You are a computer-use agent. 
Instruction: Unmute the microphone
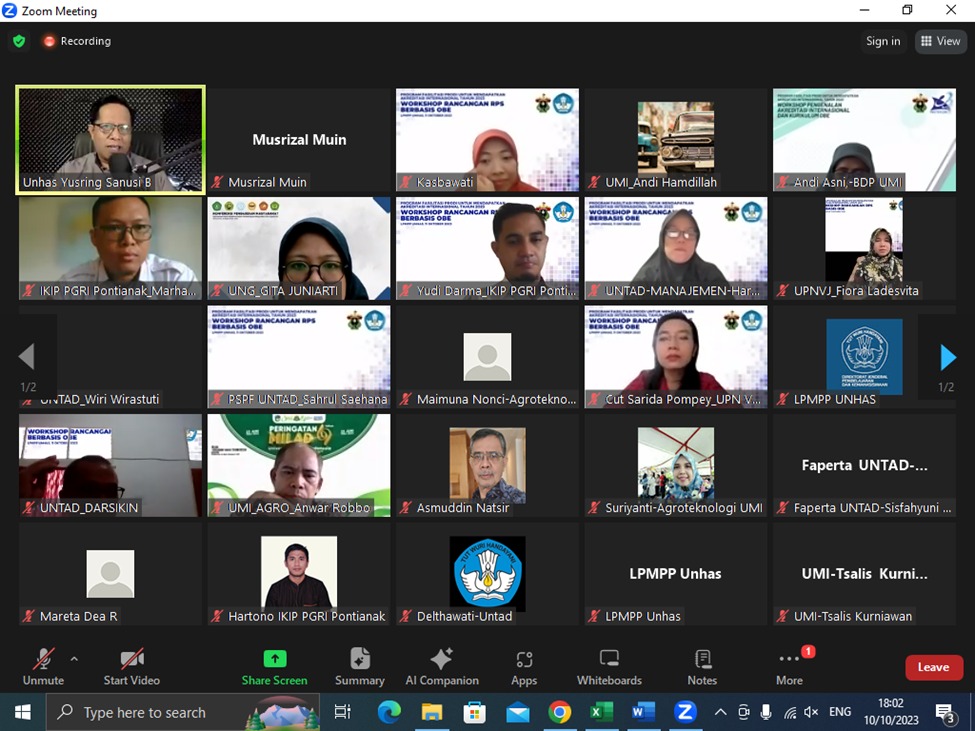43,667
